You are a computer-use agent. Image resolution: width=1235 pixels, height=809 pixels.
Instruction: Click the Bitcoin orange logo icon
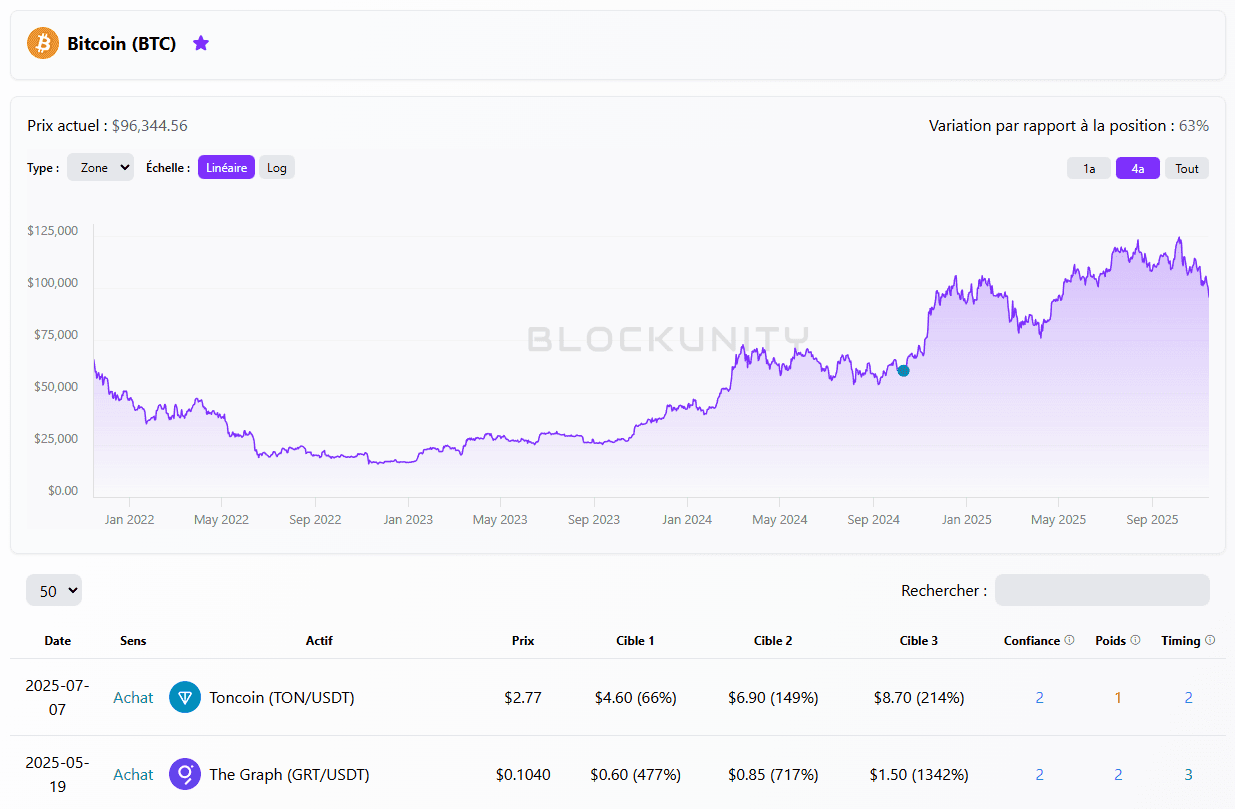point(43,43)
